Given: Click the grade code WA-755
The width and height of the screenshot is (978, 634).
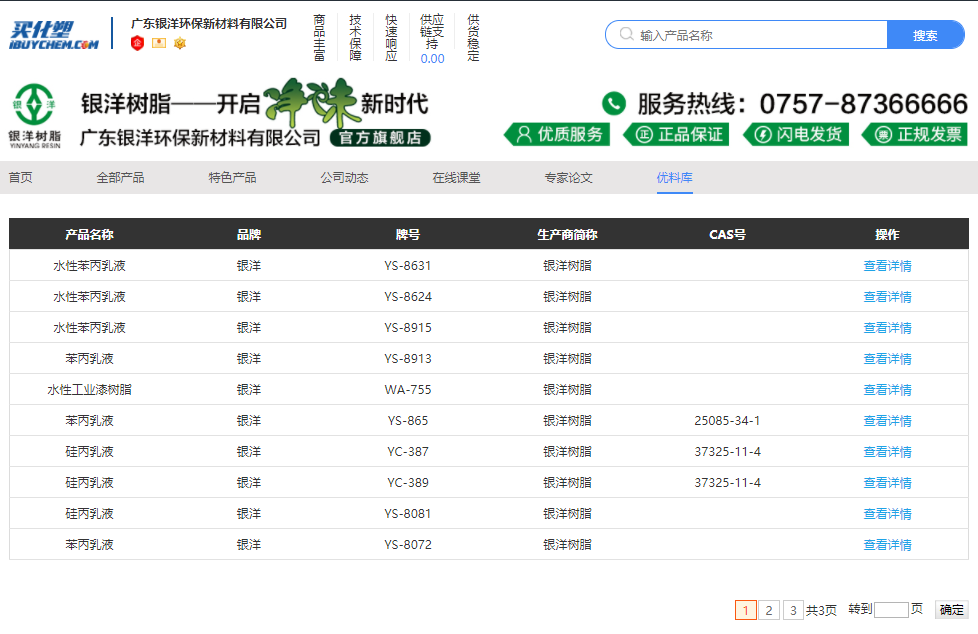Looking at the screenshot, I should [408, 390].
